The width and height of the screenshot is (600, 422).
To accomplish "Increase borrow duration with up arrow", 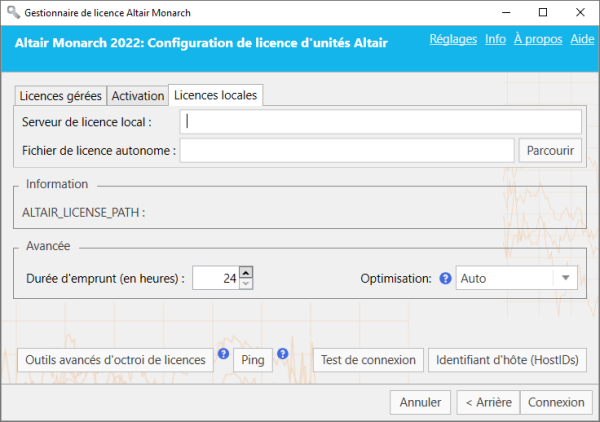I will [x=246, y=272].
